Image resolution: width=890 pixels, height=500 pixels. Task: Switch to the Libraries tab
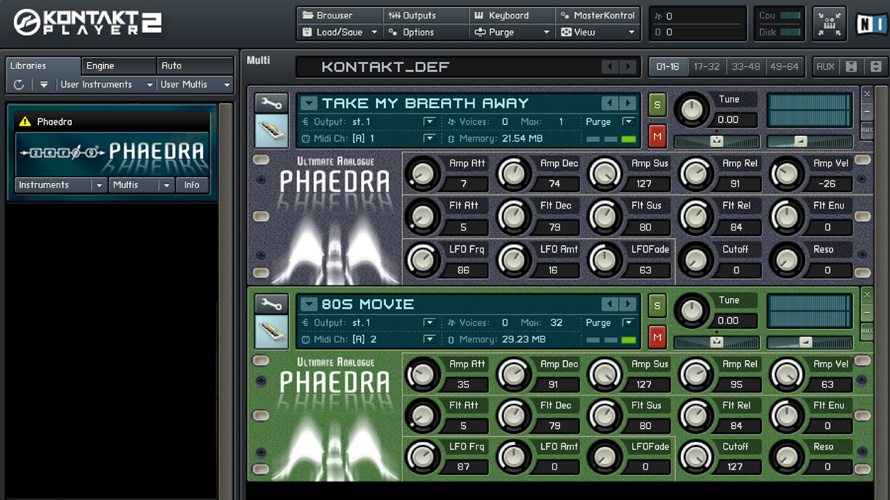click(43, 66)
